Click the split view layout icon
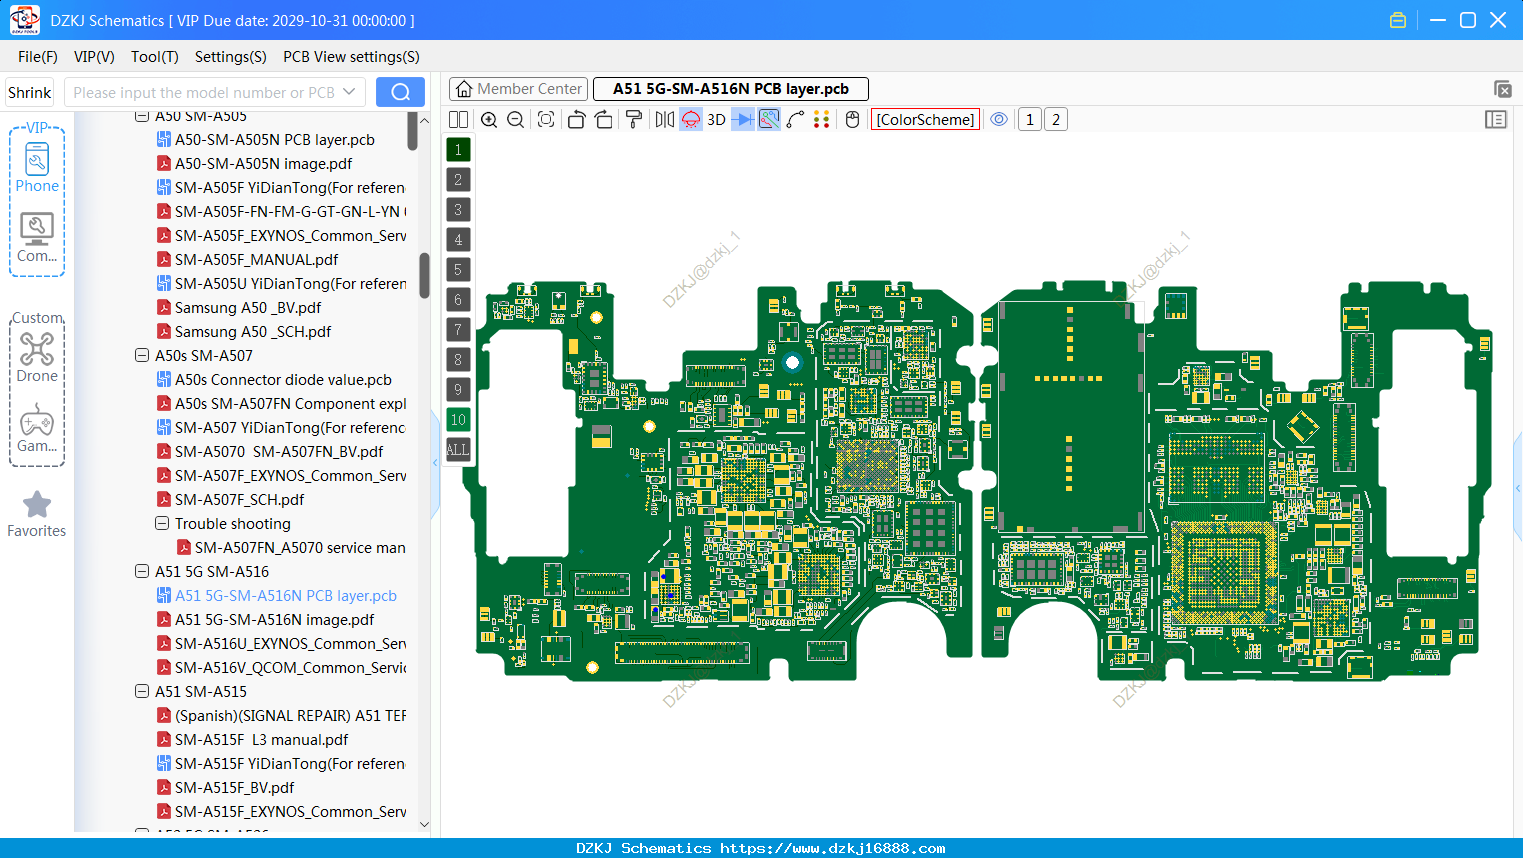Image resolution: width=1523 pixels, height=858 pixels. [458, 120]
